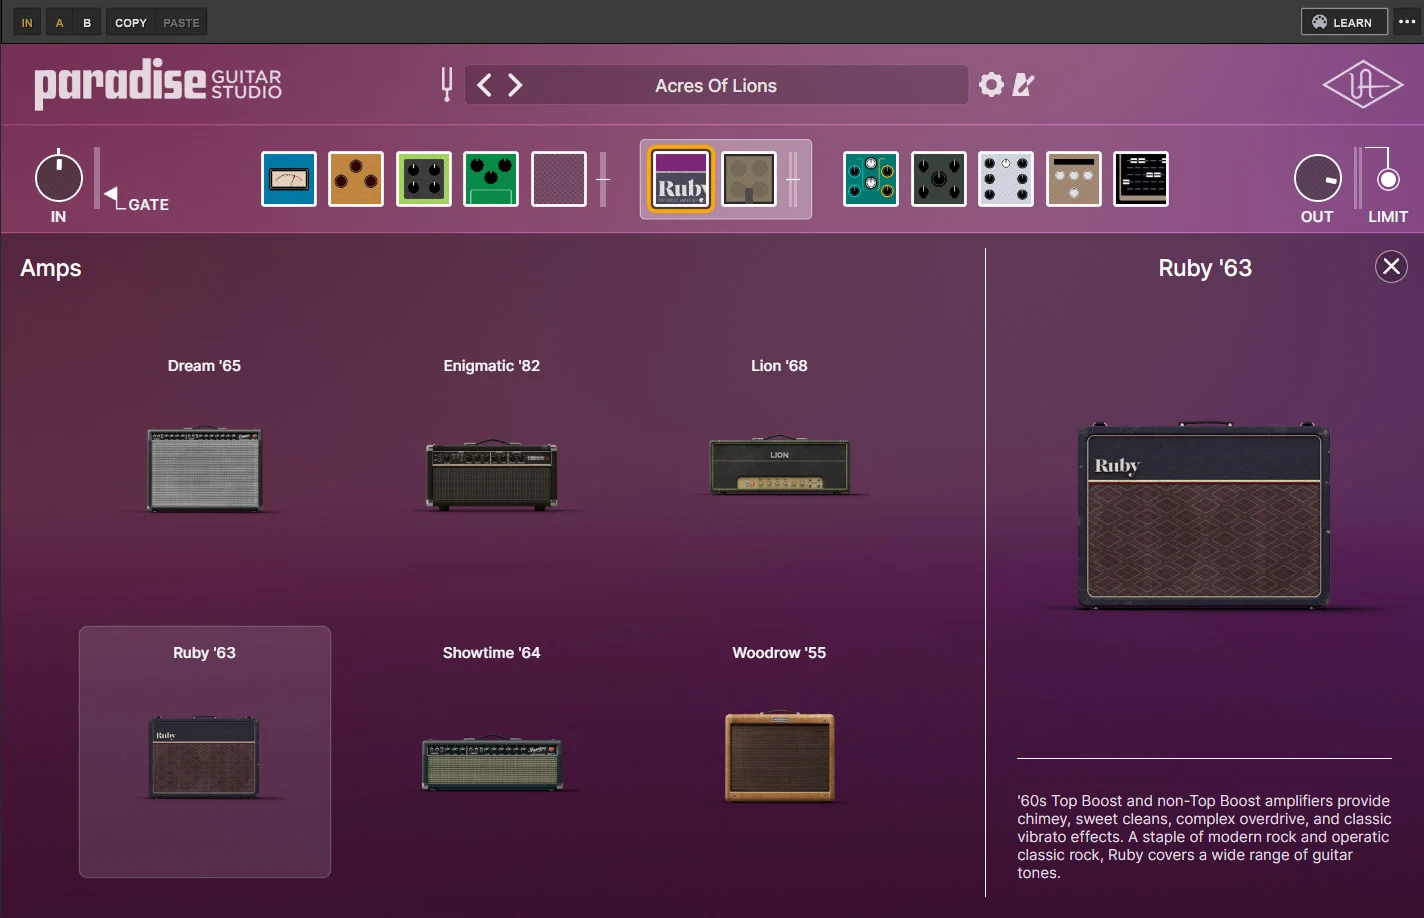Open settings gear icon
This screenshot has height=918, width=1424.
991,85
